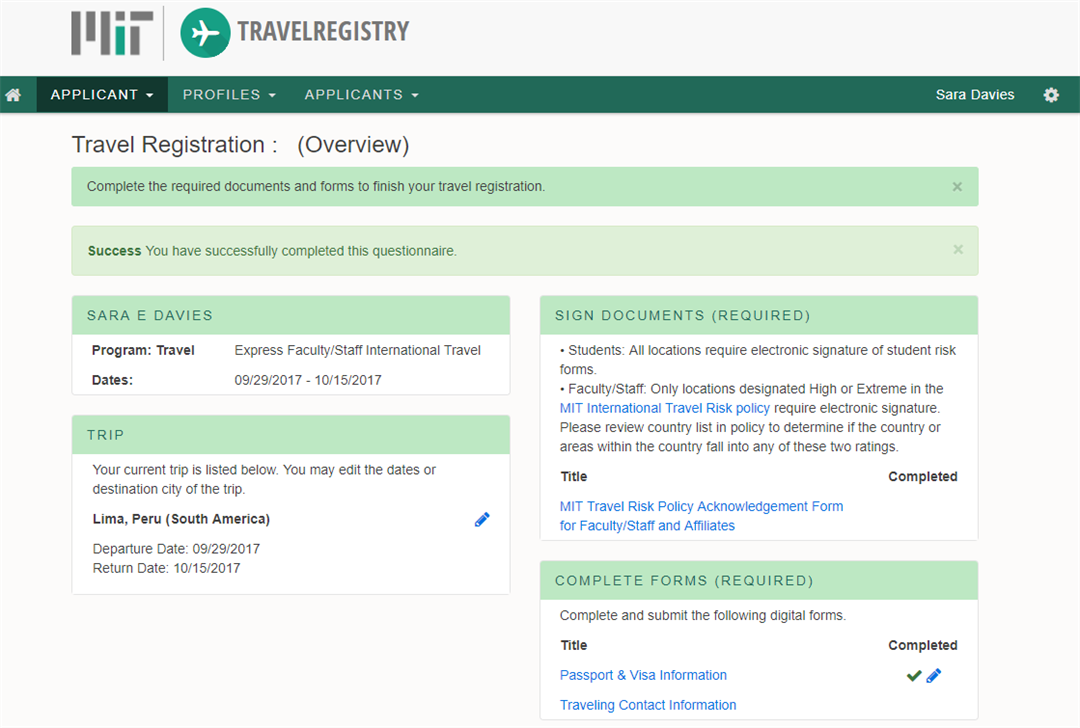Click the home icon in navigation bar
The height and width of the screenshot is (728, 1080).
click(x=14, y=95)
